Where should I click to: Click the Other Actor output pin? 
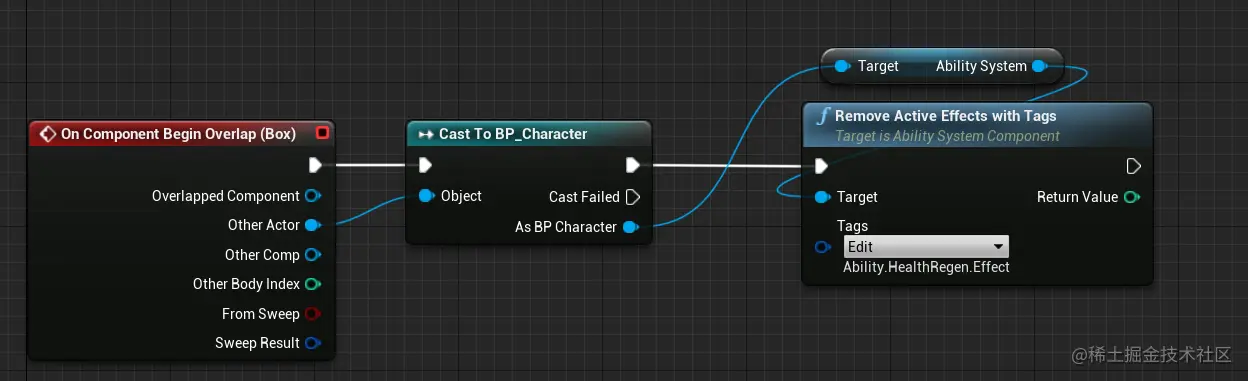click(312, 225)
